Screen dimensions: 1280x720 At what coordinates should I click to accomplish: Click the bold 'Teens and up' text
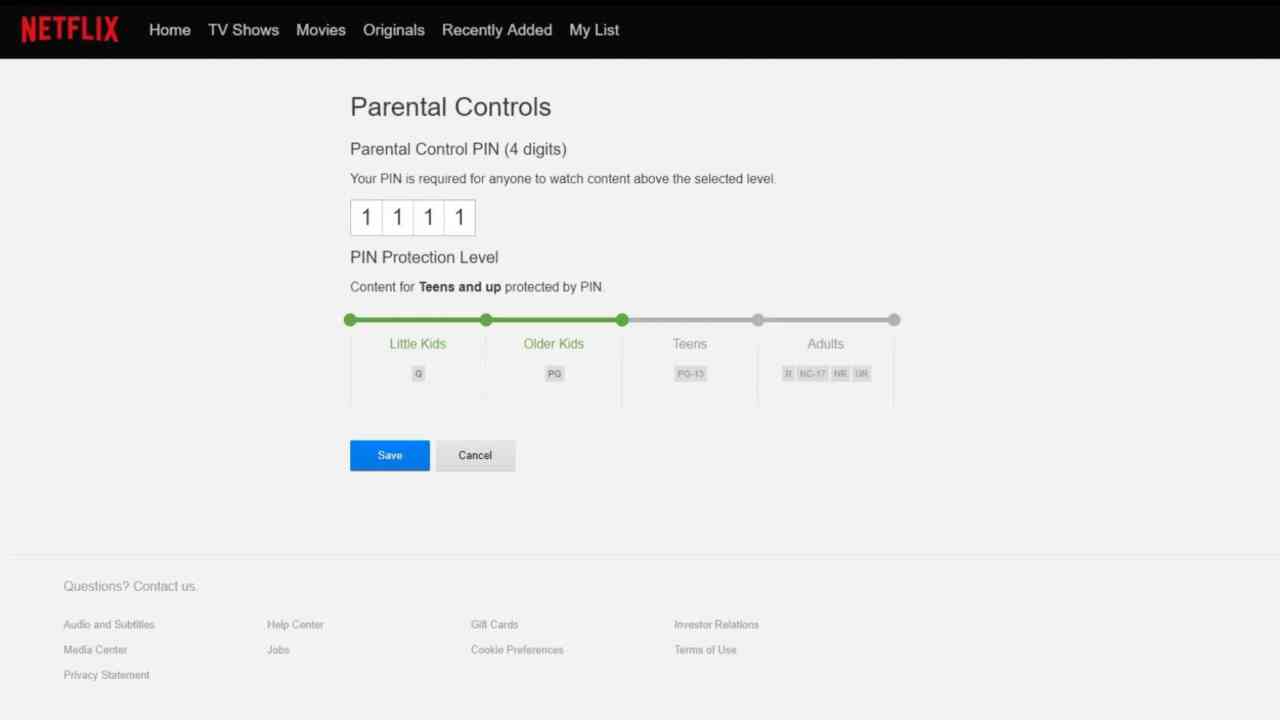[460, 287]
